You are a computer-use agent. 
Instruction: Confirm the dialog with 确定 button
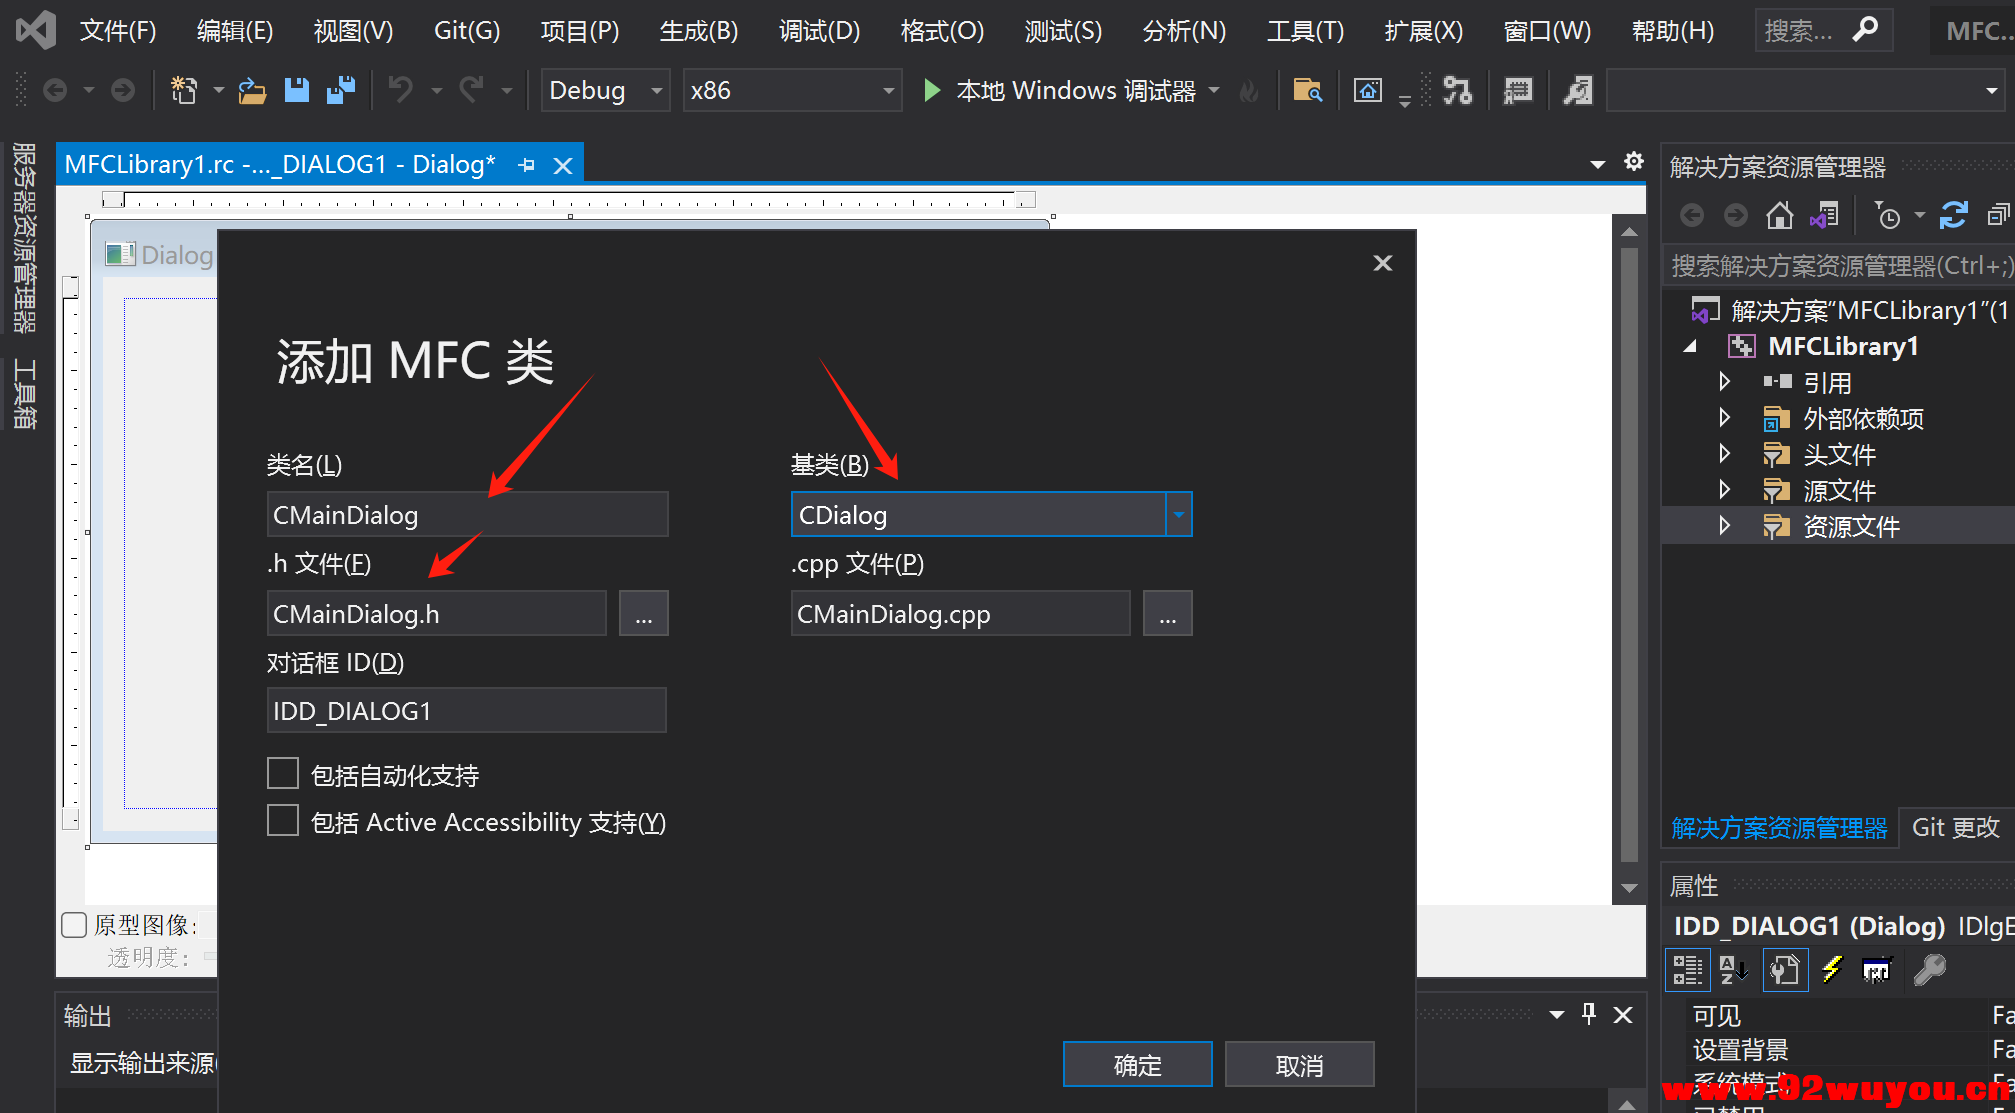[1137, 1064]
